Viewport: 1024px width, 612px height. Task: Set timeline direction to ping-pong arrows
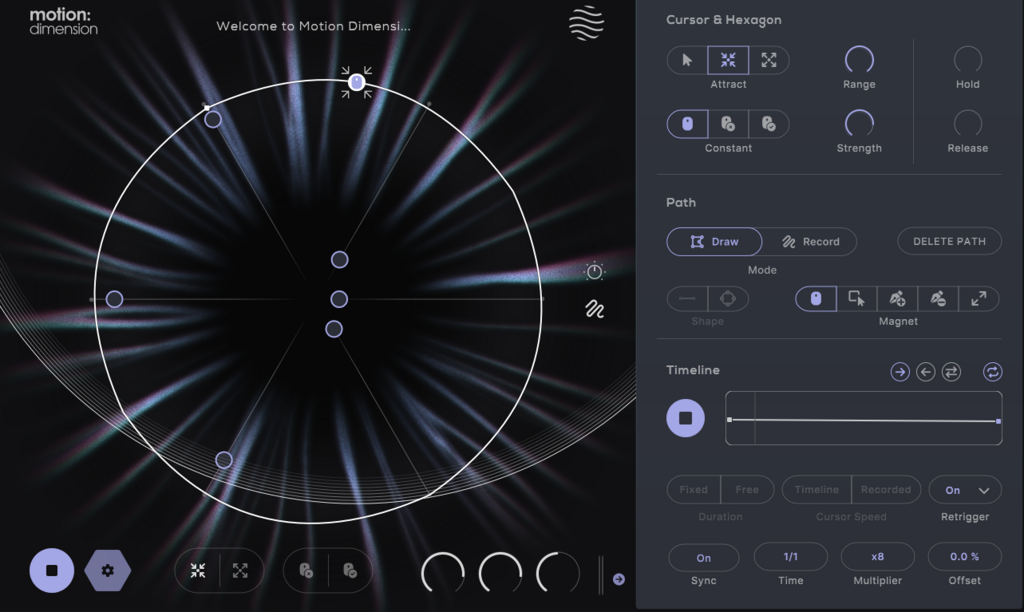(x=951, y=372)
